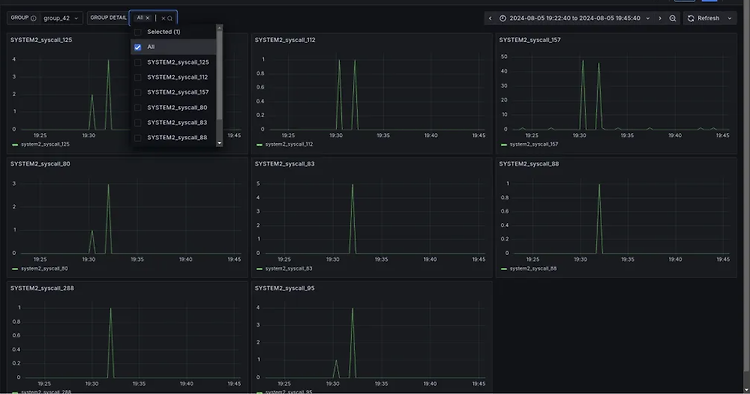The image size is (750, 394).
Task: Toggle system2_syscall_125 legend series label
Action: pyautogui.click(x=45, y=144)
